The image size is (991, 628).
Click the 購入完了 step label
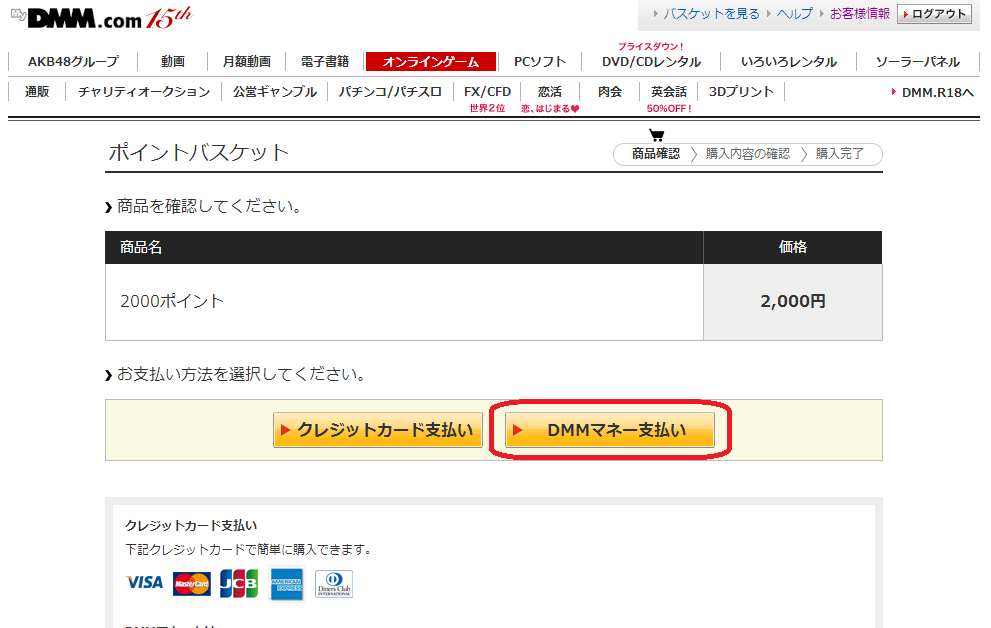[x=839, y=154]
